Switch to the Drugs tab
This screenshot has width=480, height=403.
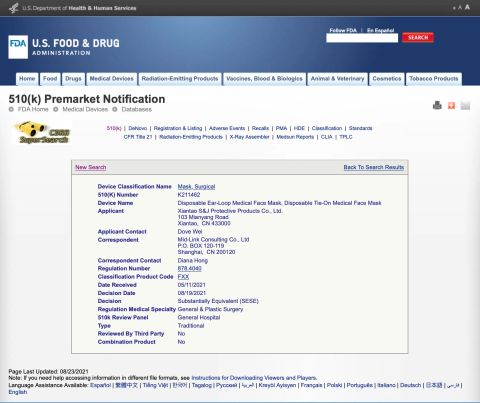click(x=73, y=79)
